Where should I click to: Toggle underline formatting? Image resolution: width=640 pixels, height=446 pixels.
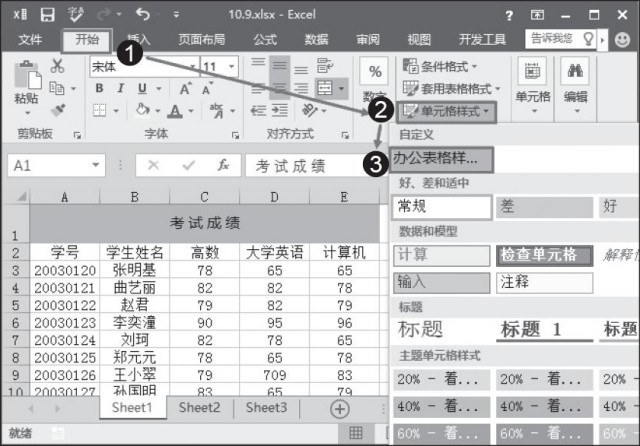(x=142, y=88)
